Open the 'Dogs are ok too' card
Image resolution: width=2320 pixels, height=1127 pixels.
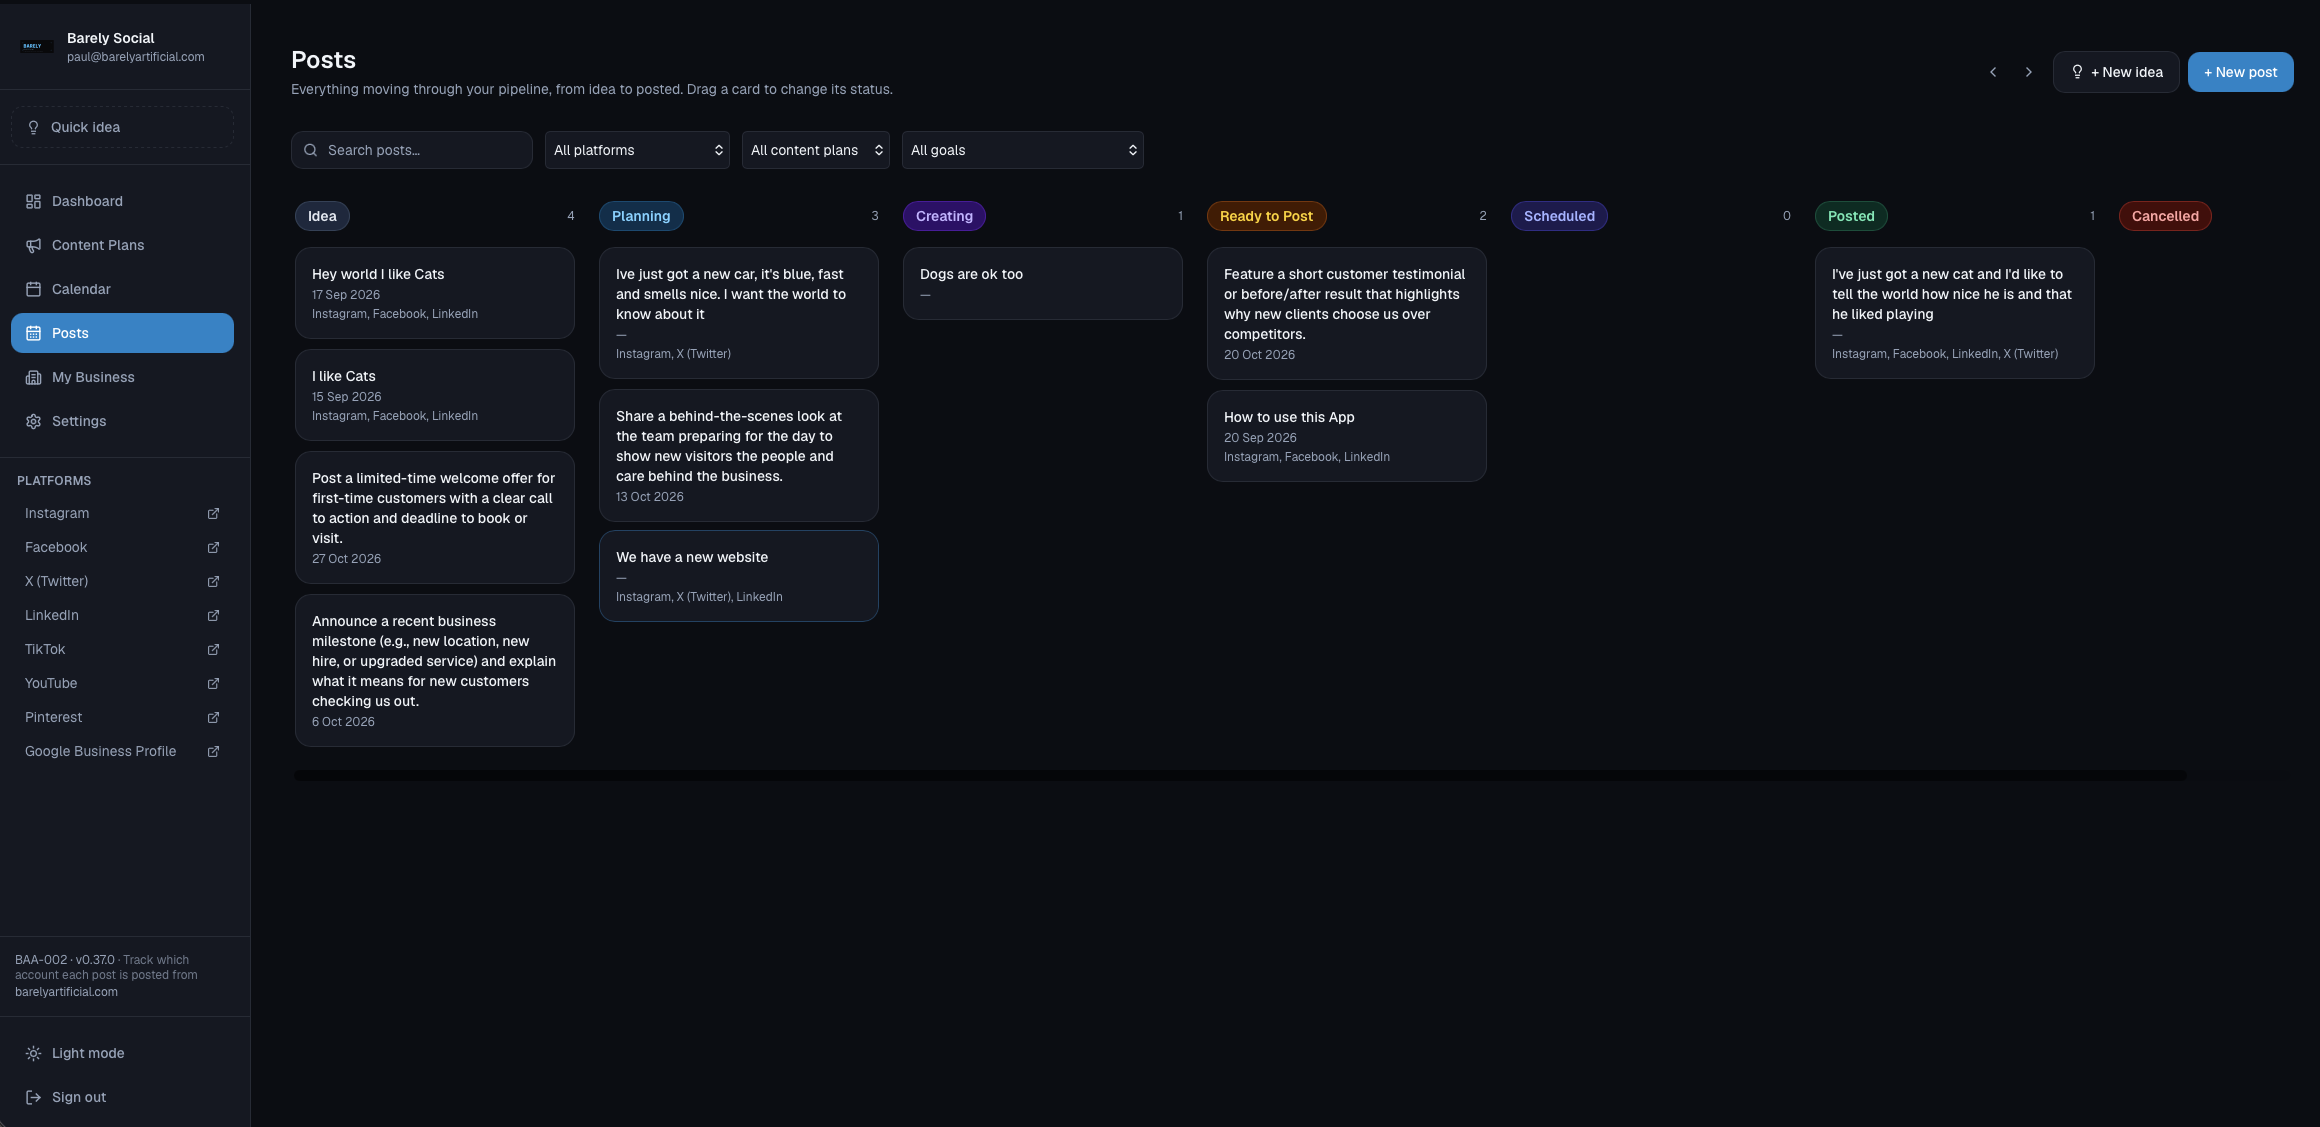(1043, 284)
